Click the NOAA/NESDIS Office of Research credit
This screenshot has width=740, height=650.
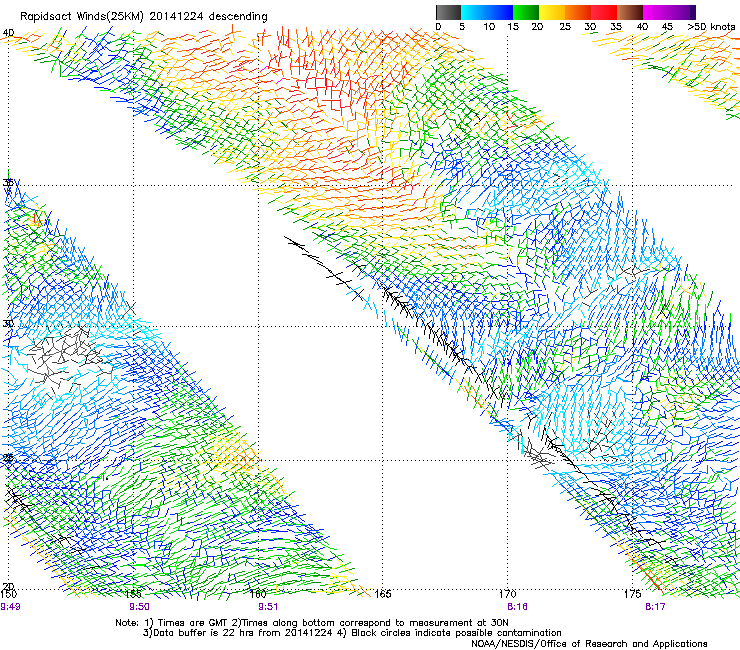click(x=589, y=644)
